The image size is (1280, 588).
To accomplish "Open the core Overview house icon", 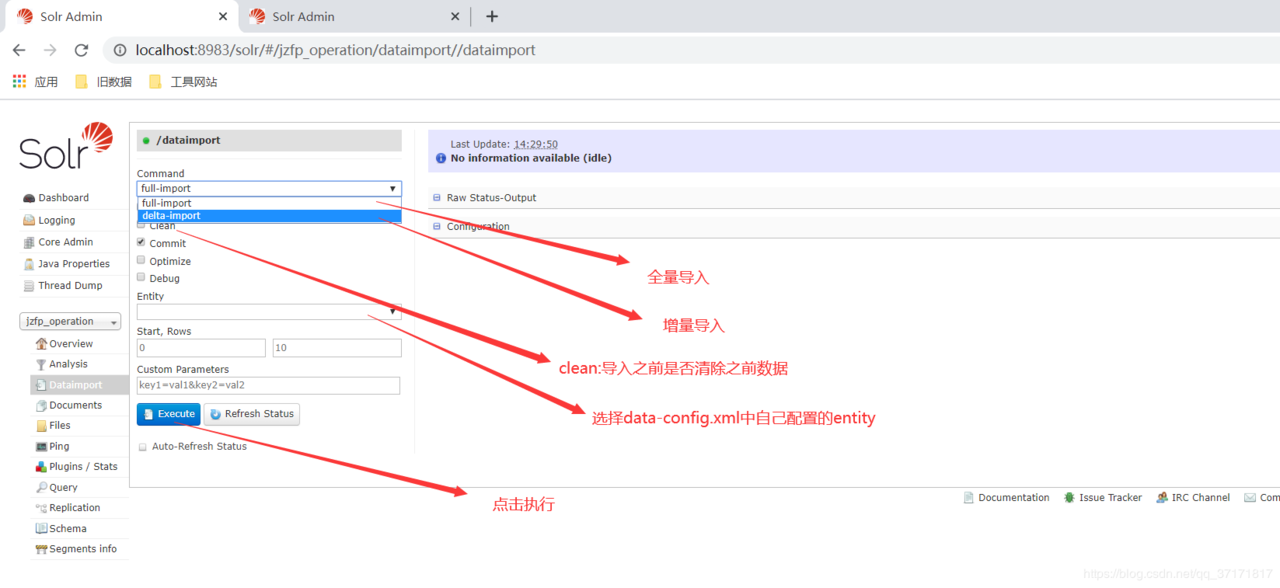I will tap(41, 343).
